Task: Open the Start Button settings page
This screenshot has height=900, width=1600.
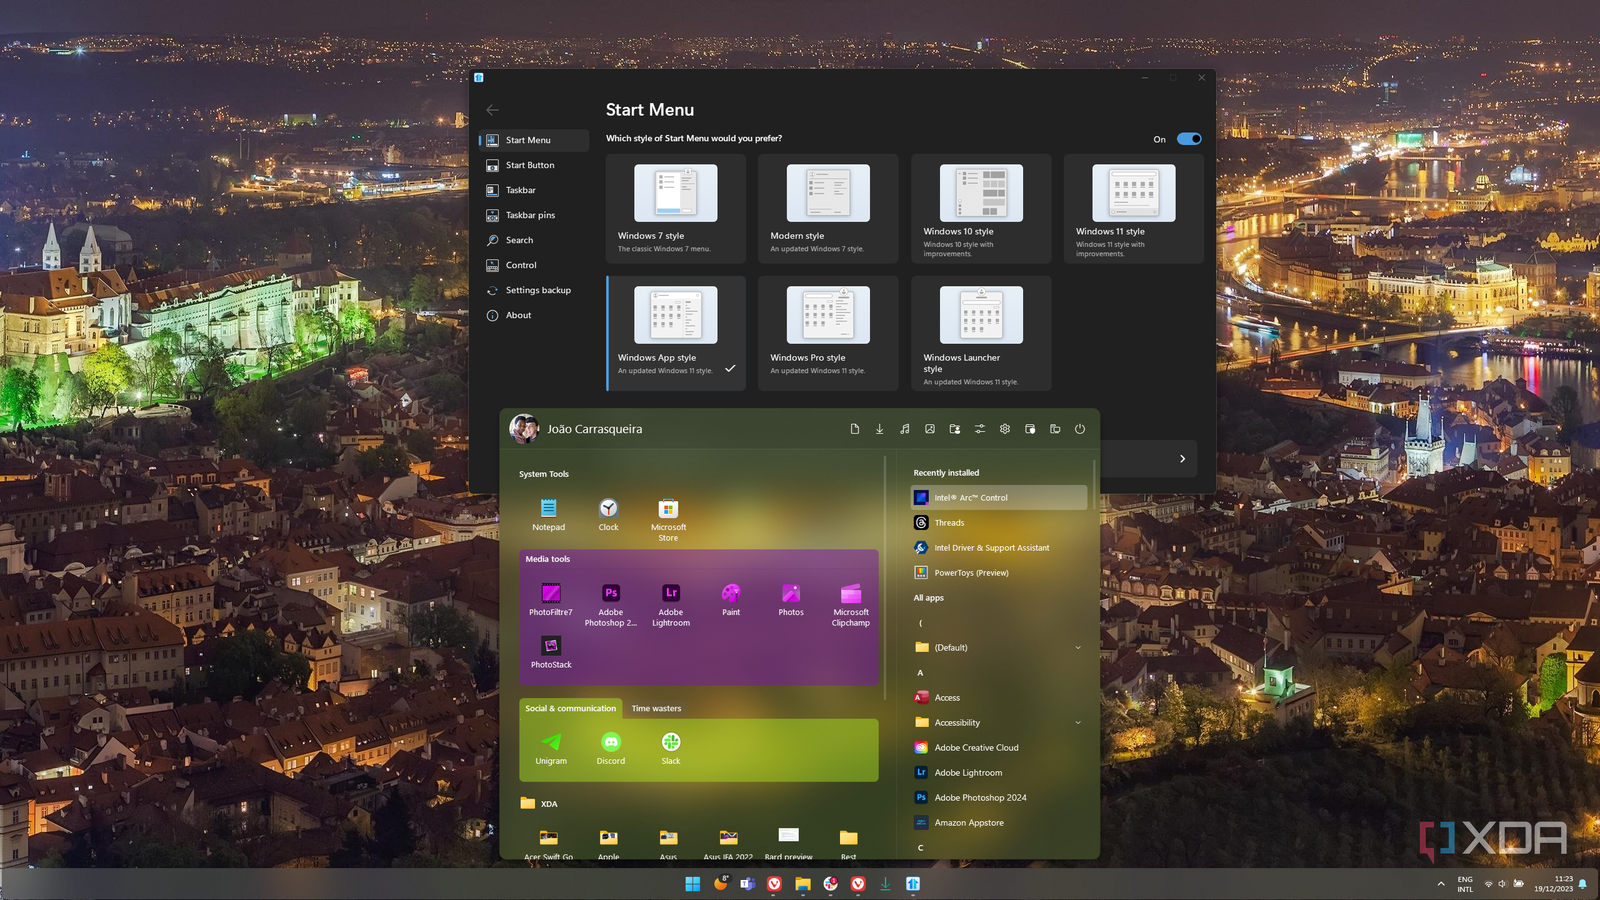Action: [534, 165]
